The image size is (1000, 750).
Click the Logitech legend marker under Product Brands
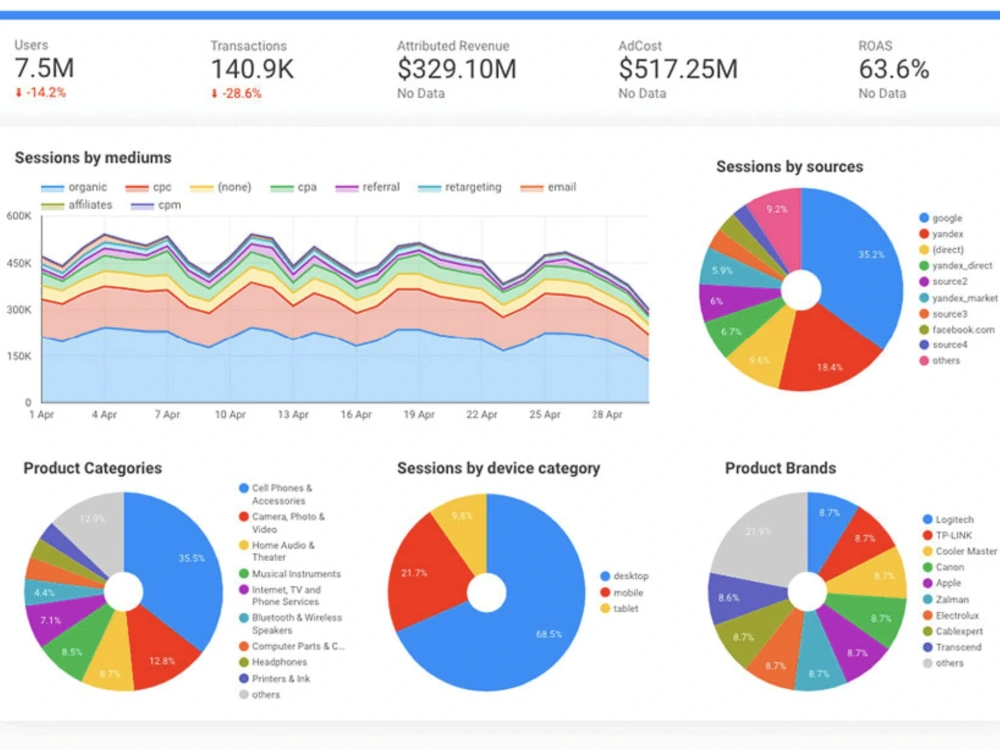coord(926,519)
